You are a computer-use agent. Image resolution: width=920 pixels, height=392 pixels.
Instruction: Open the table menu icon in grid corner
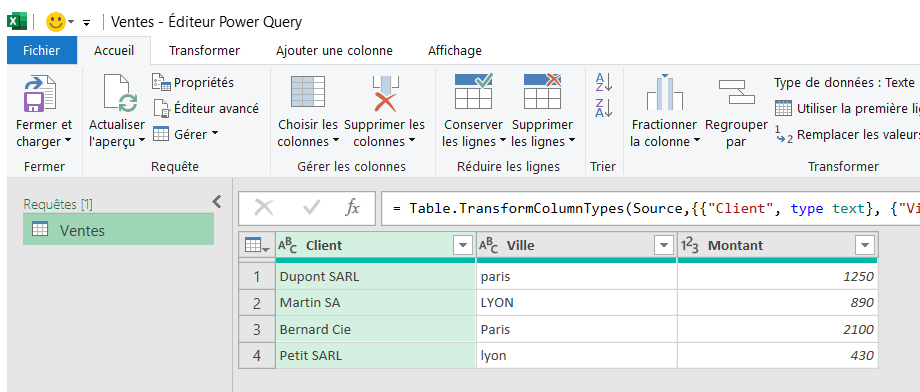pyautogui.click(x=257, y=246)
